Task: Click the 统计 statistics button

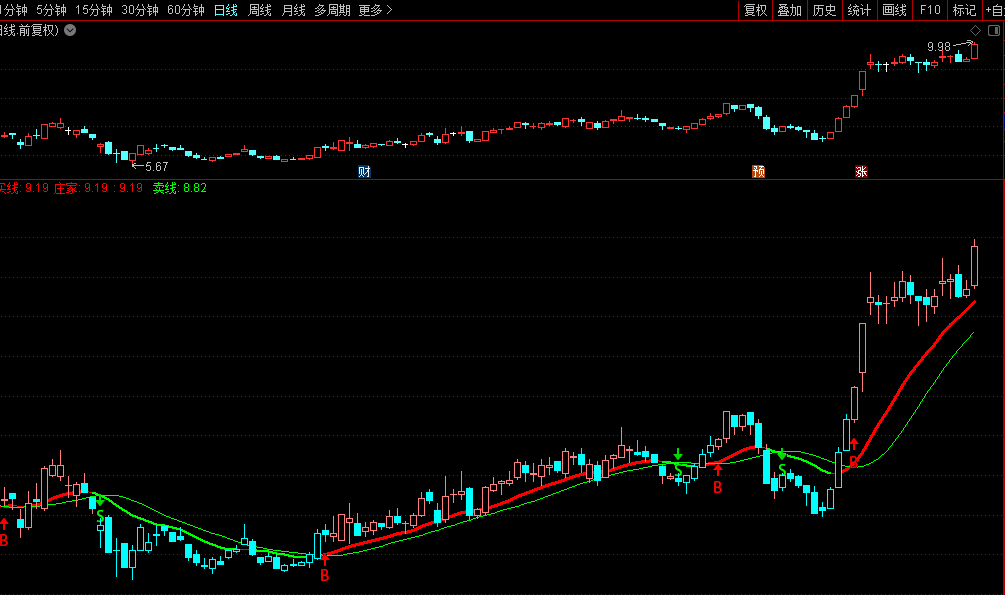Action: pyautogui.click(x=859, y=10)
